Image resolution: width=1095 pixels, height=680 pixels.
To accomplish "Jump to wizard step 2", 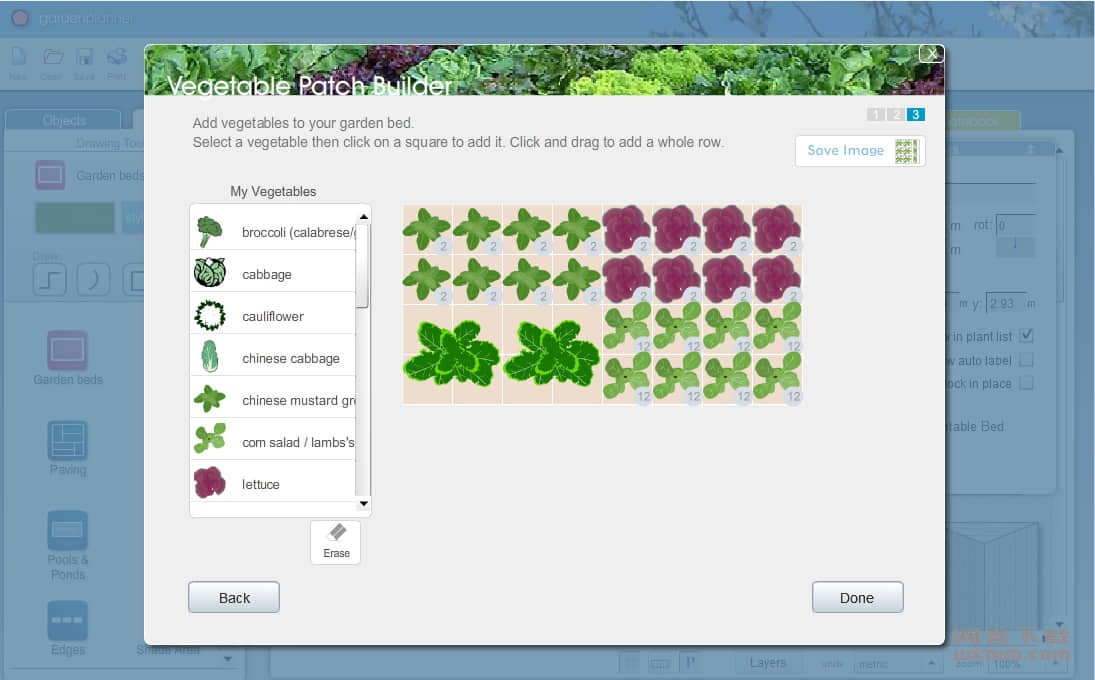I will (x=895, y=114).
